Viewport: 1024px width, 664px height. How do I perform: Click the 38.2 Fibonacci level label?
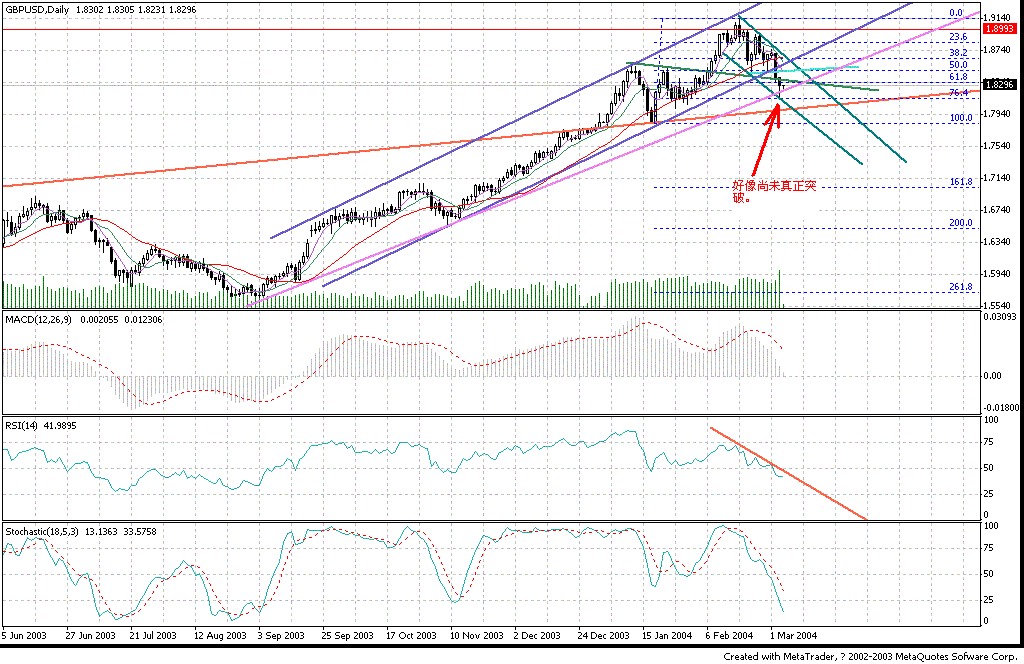pos(958,53)
